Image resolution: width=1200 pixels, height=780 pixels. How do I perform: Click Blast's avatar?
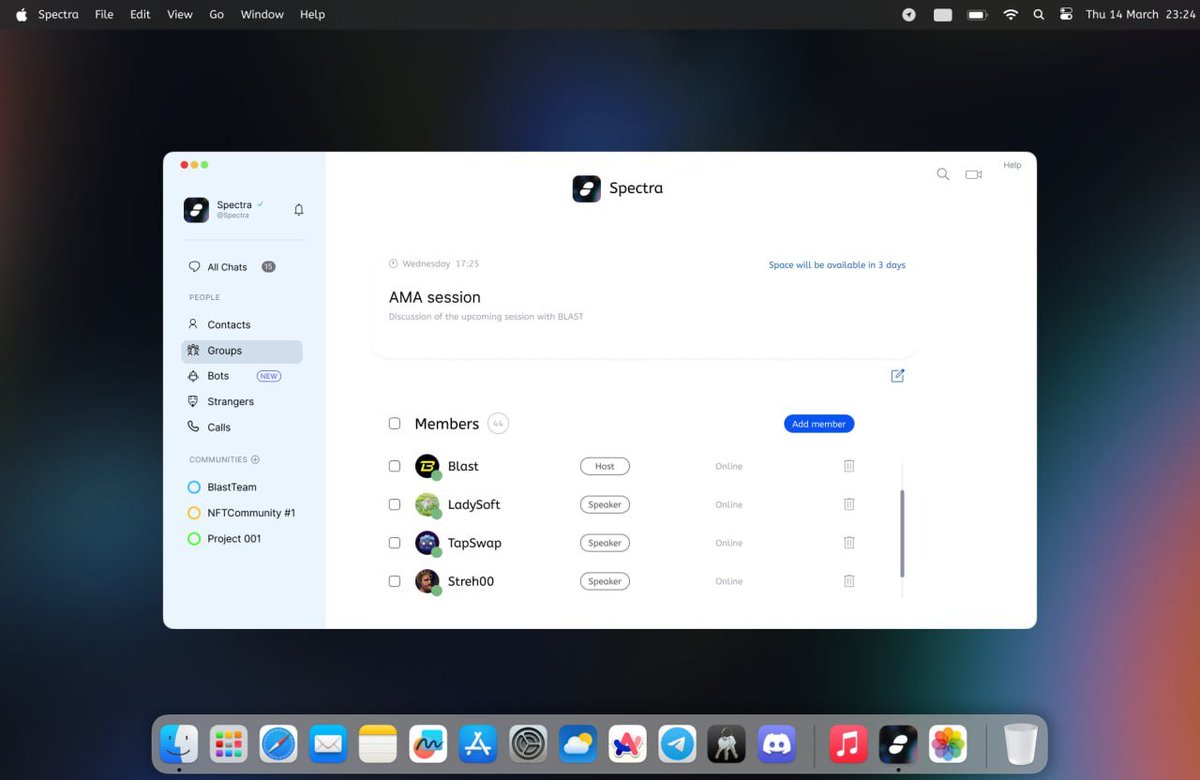click(x=427, y=466)
